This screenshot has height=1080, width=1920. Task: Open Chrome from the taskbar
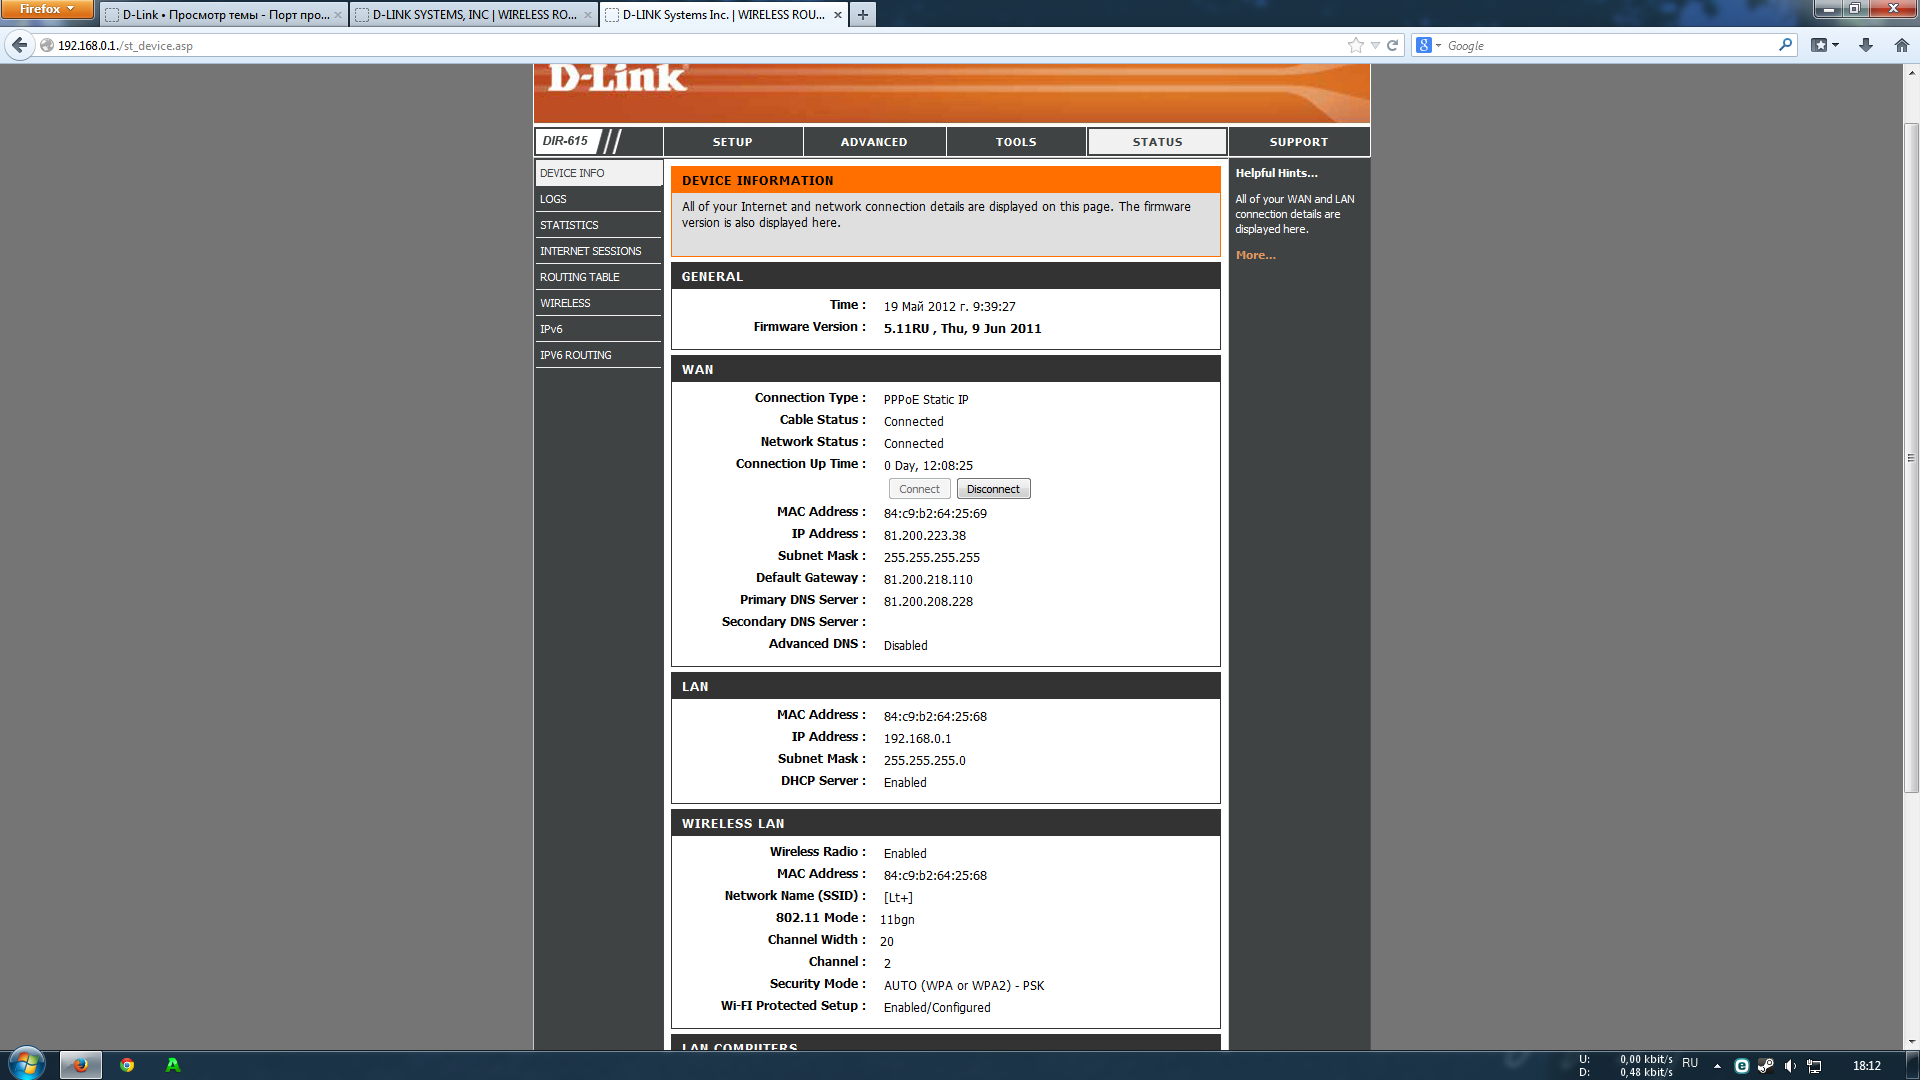tap(127, 1065)
